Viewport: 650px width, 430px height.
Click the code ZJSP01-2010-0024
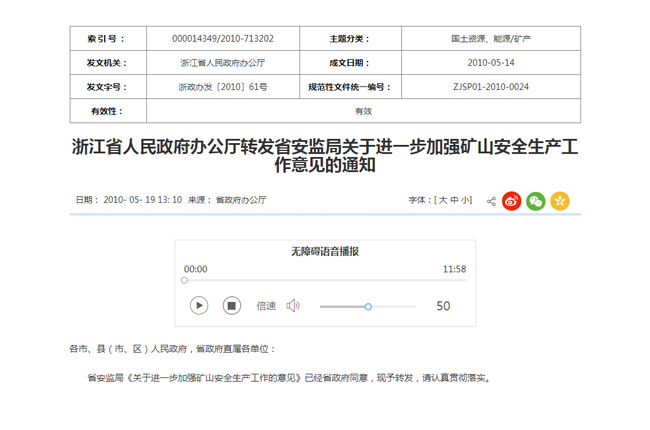[x=490, y=87]
